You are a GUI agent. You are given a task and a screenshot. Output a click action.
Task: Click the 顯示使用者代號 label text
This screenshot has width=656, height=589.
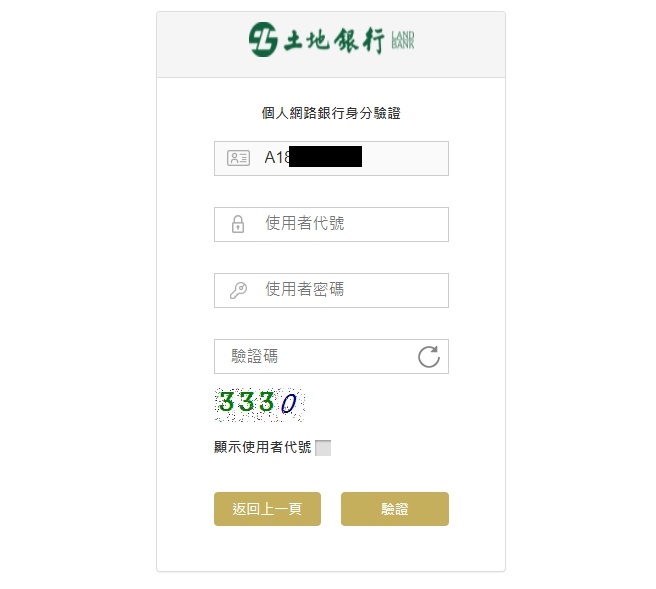pos(262,447)
